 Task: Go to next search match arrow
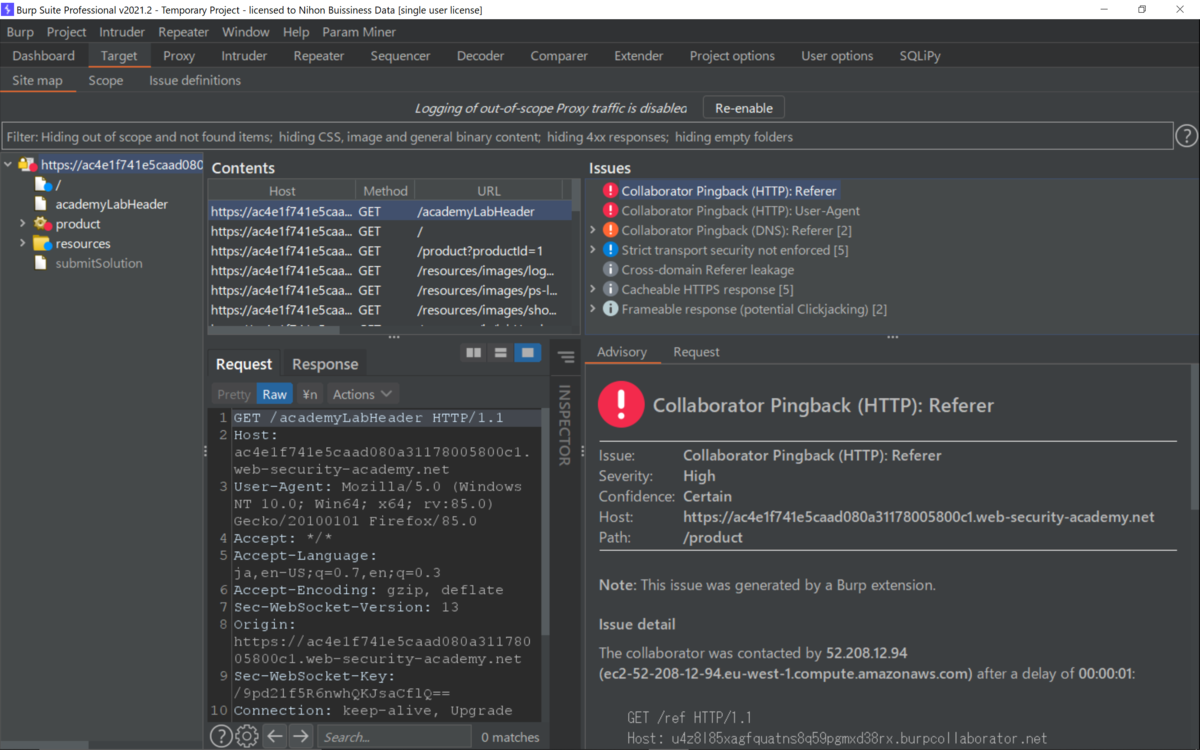[301, 737]
